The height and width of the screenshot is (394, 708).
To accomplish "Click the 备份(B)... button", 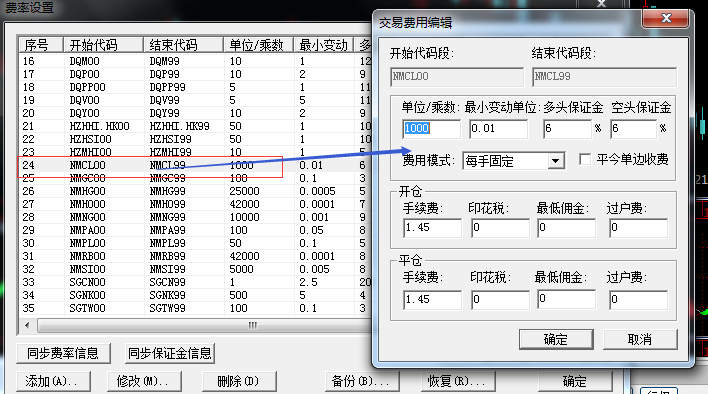I will (362, 381).
